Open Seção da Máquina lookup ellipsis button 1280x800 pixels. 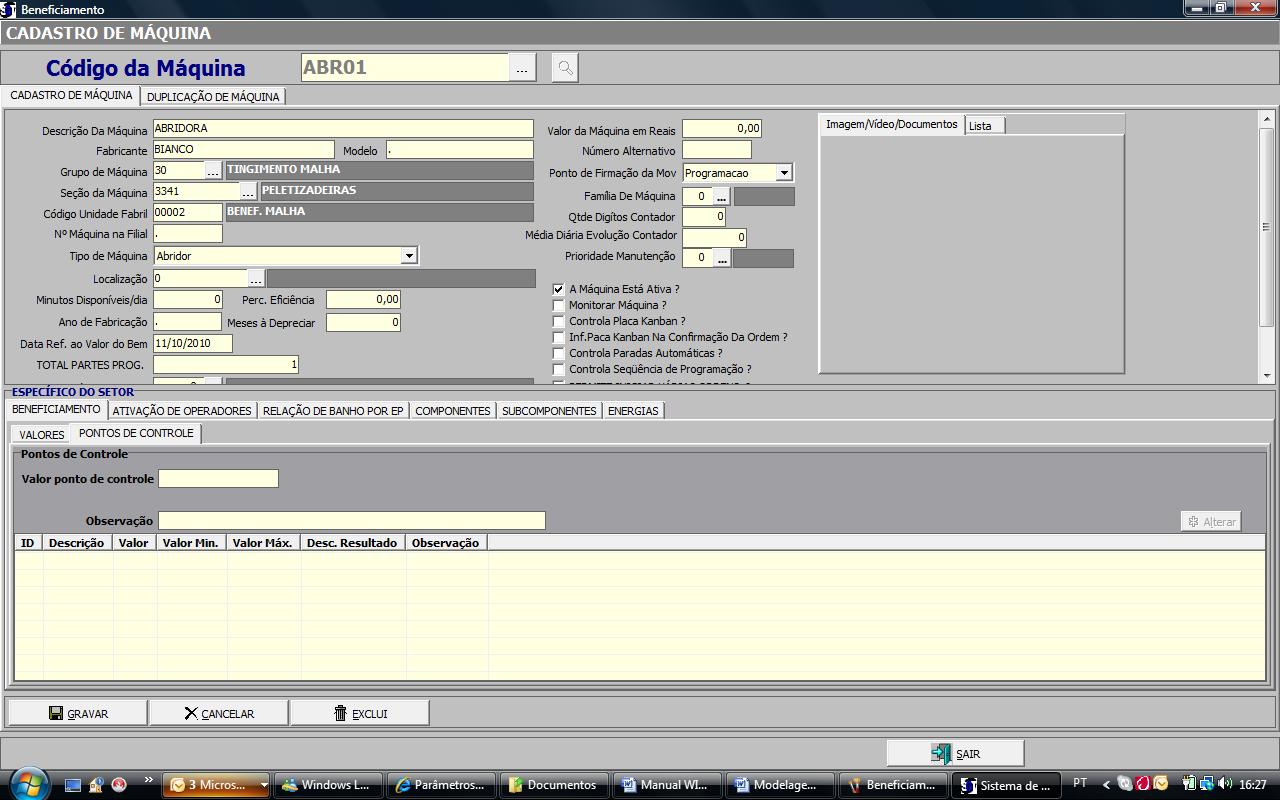247,192
